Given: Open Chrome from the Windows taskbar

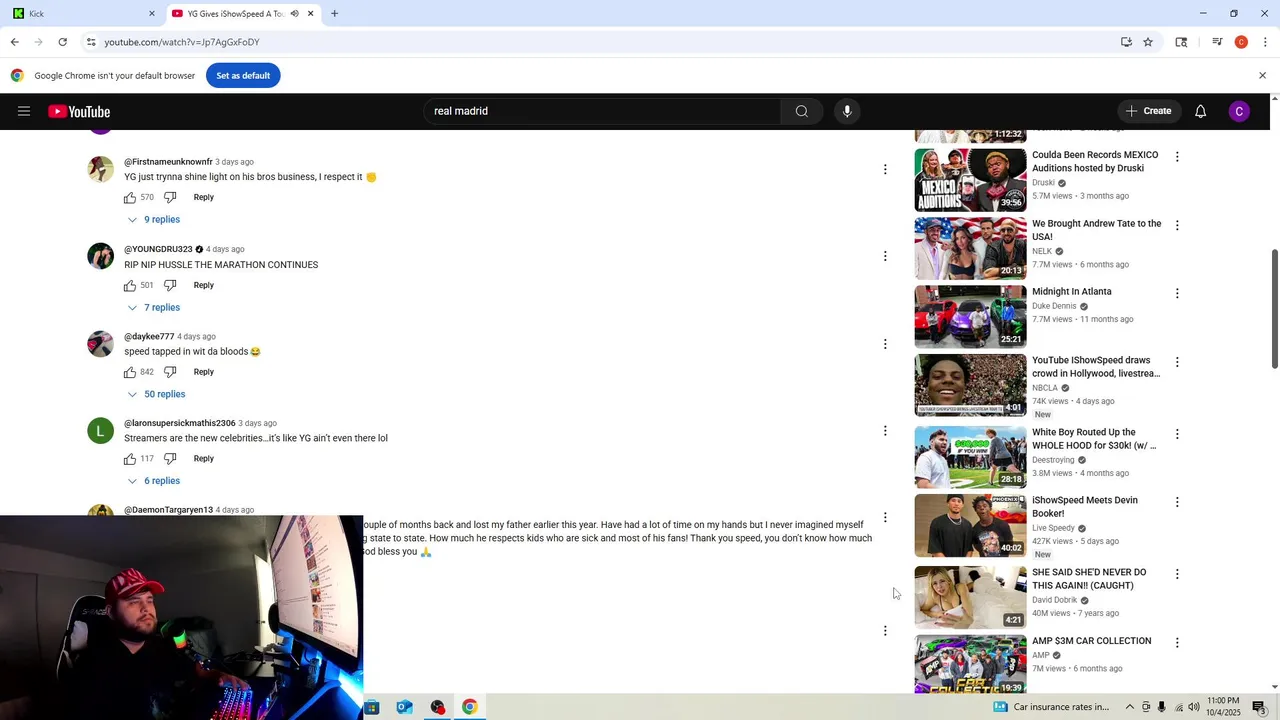Looking at the screenshot, I should point(469,707).
